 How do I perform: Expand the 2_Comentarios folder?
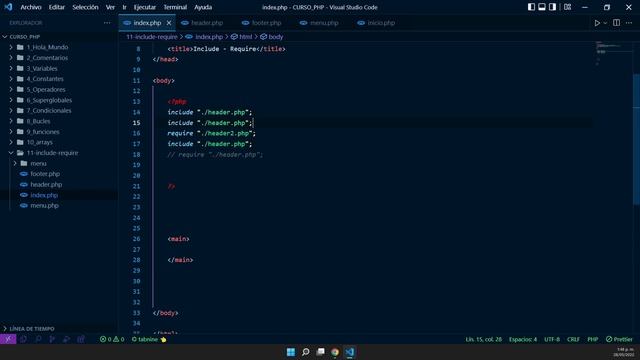[59, 58]
